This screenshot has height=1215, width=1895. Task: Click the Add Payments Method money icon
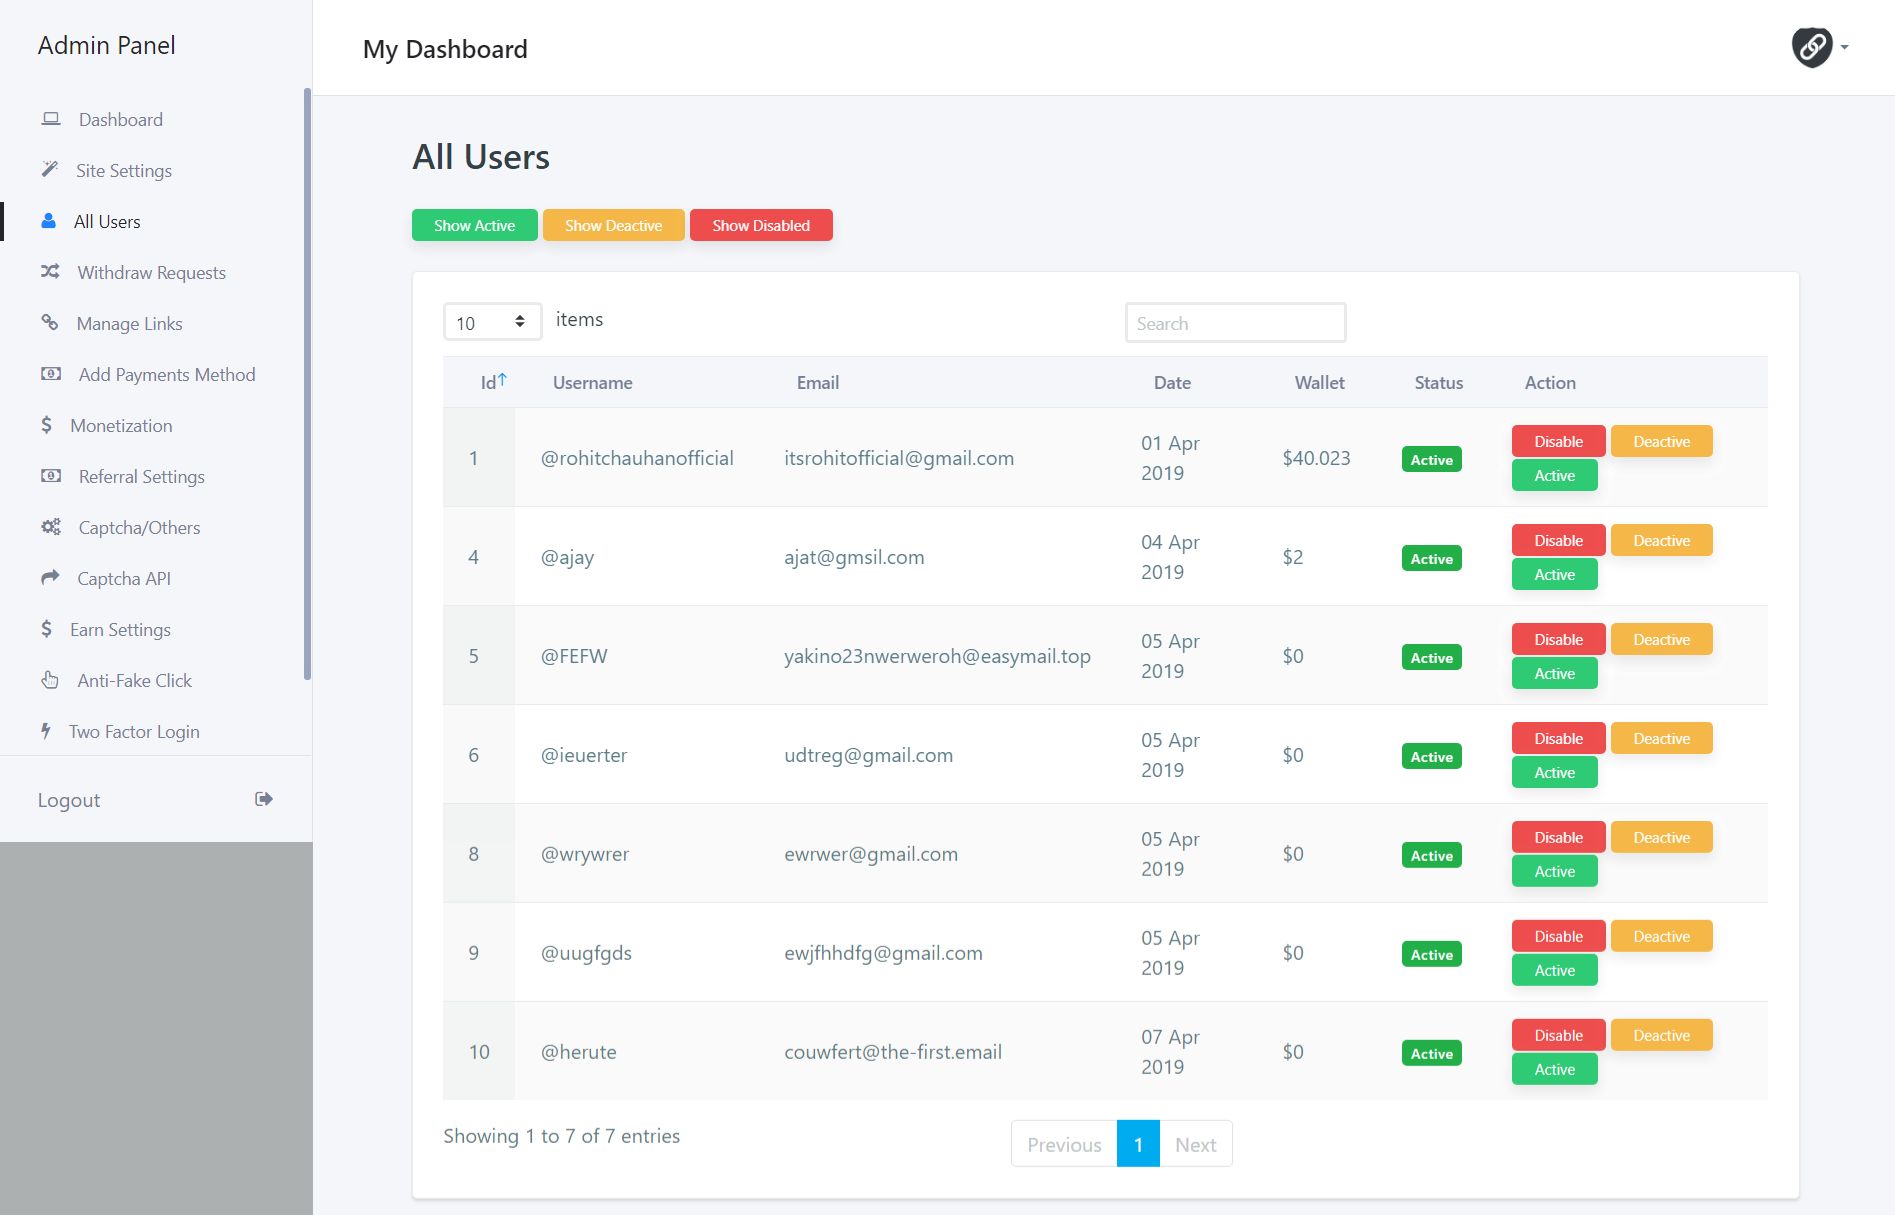tap(51, 374)
